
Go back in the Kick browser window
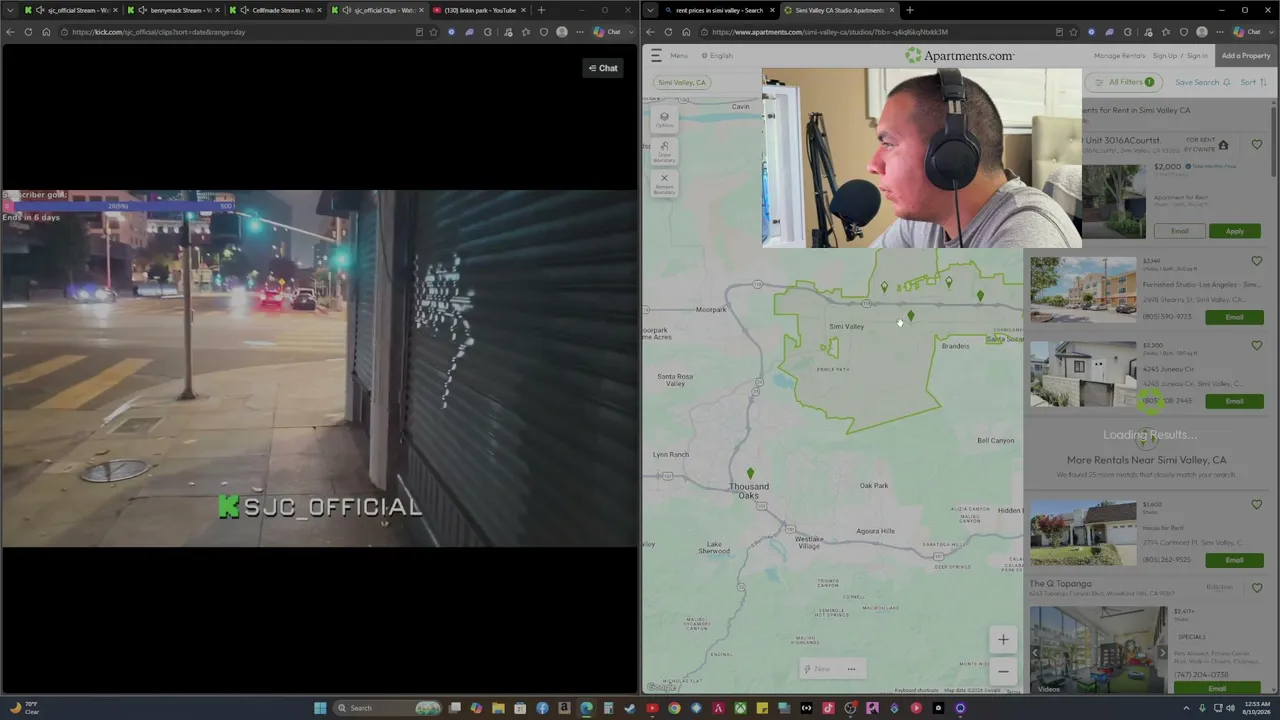[x=10, y=32]
